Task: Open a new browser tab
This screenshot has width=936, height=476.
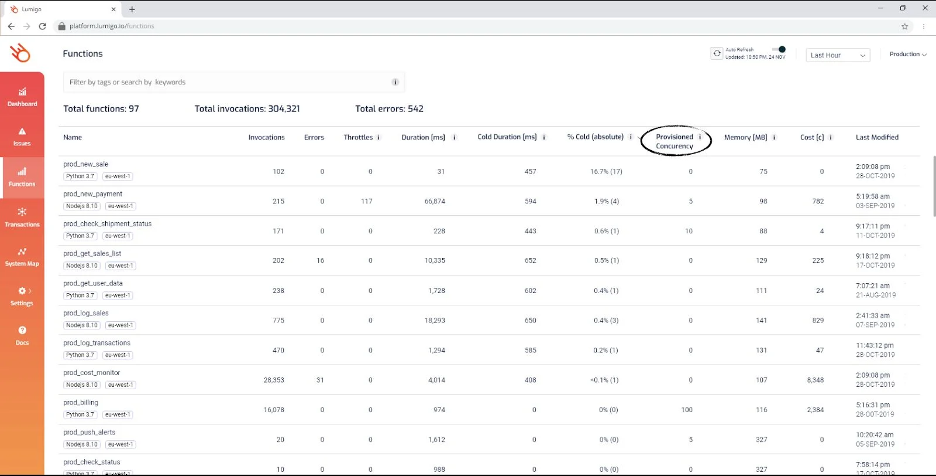Action: (x=131, y=8)
